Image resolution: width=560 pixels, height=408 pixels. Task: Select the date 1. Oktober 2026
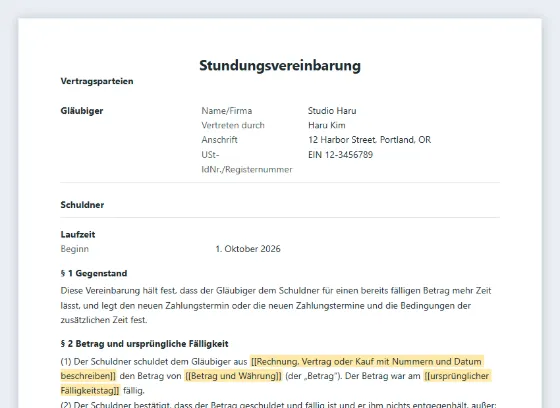click(248, 249)
